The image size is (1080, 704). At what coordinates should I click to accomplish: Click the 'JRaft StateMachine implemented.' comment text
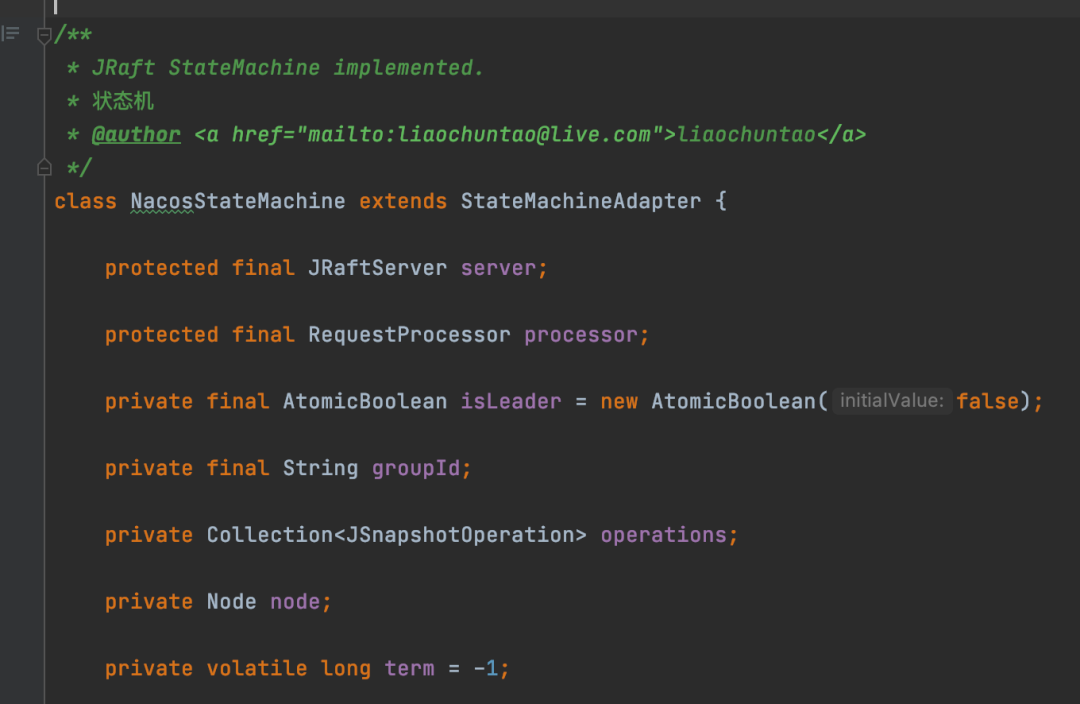click(x=287, y=68)
